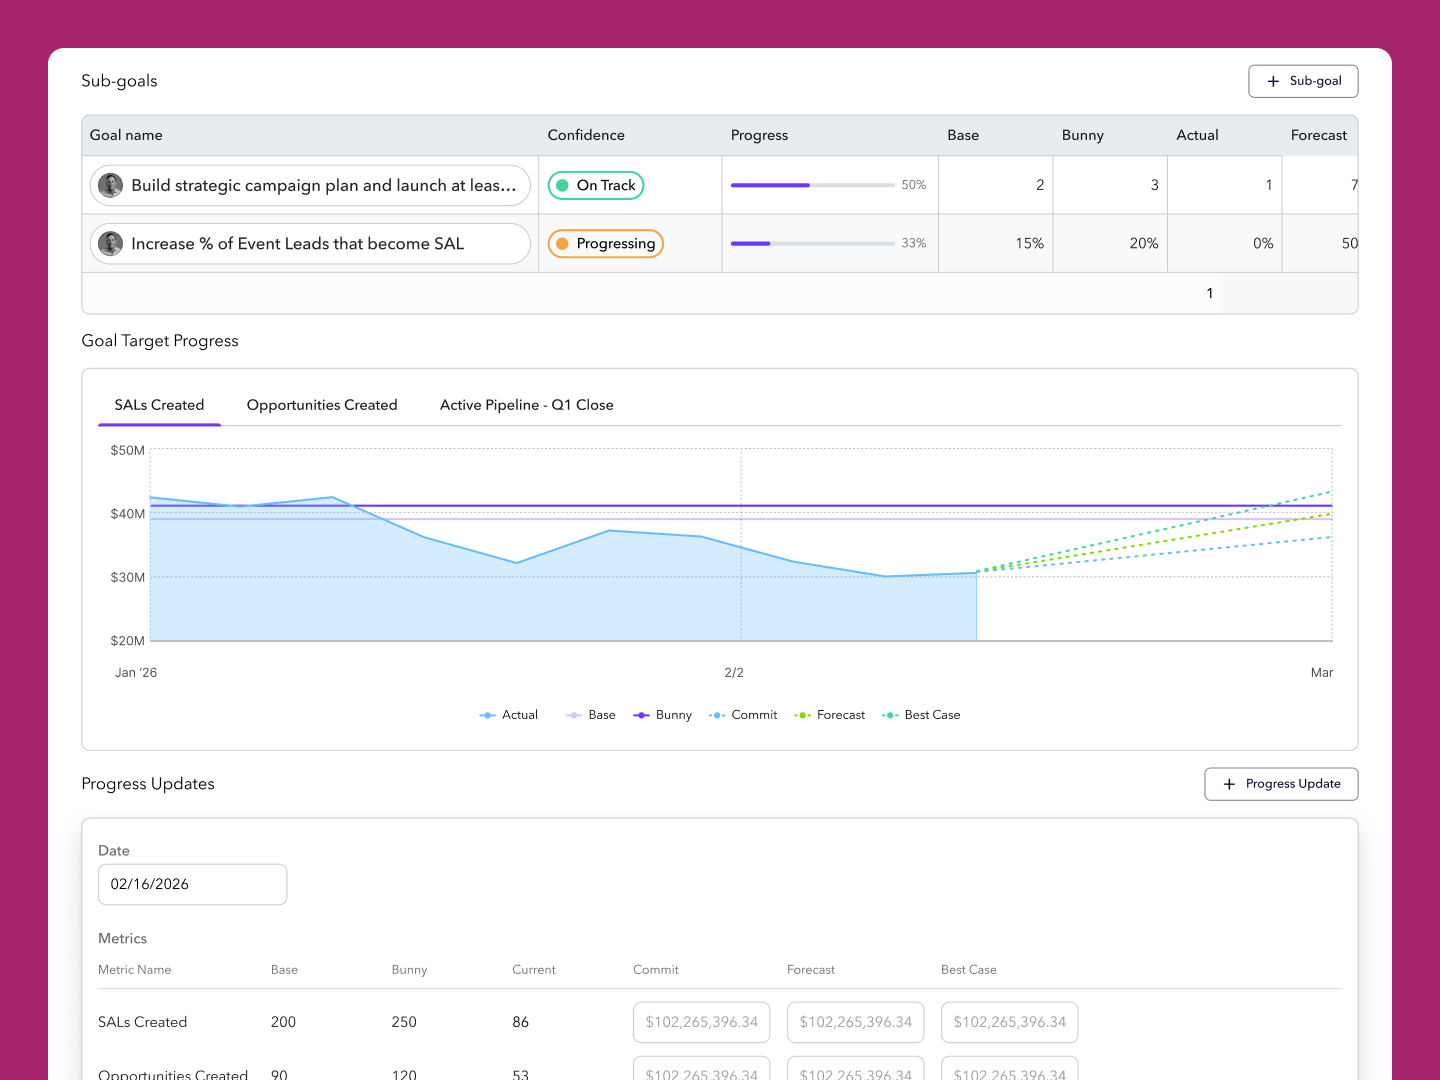This screenshot has width=1440, height=1080.
Task: Click the Date field 02/16/2026
Action: [192, 884]
